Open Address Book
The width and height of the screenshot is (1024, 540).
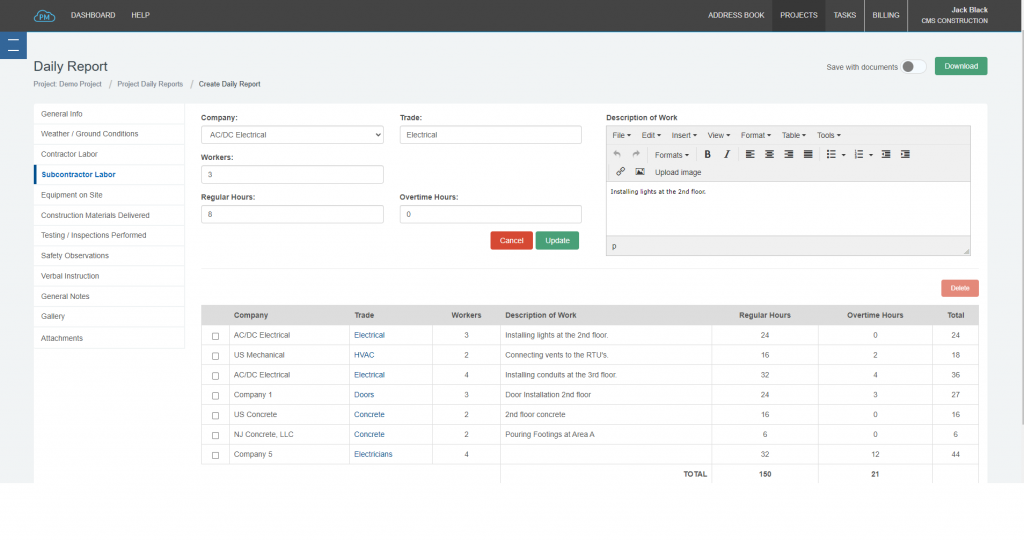point(736,15)
